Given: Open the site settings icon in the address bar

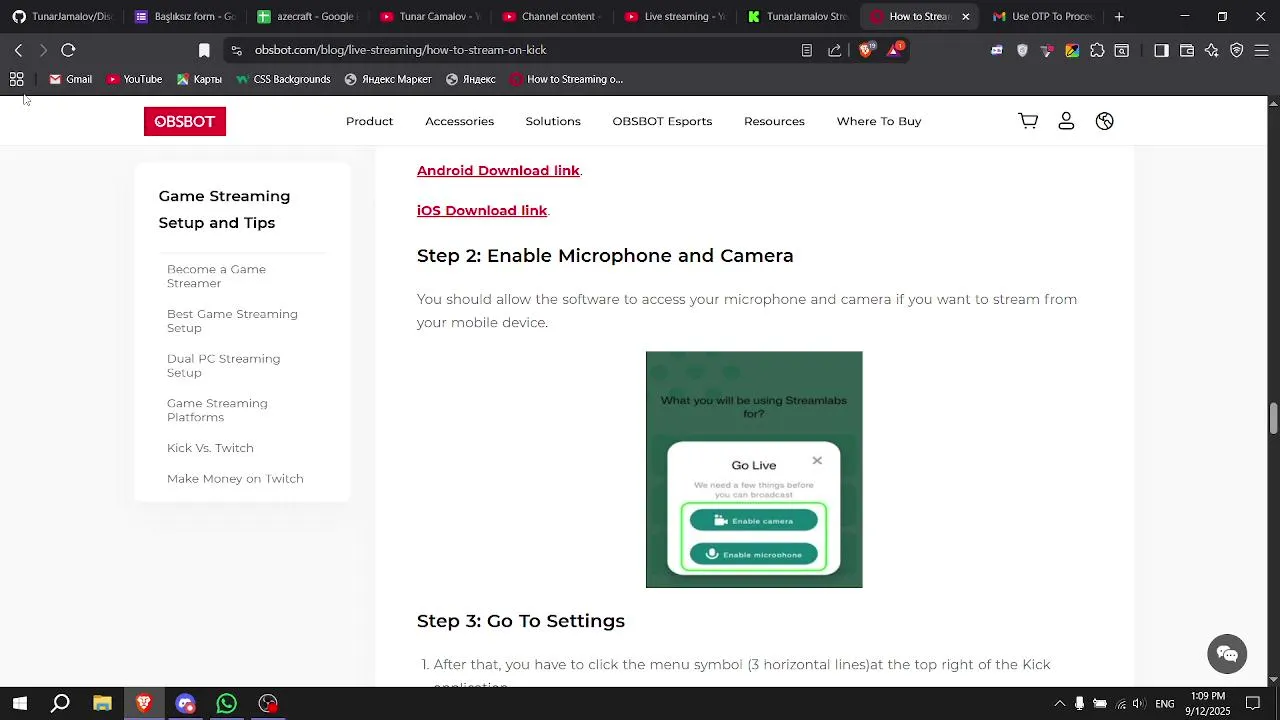Looking at the screenshot, I should pyautogui.click(x=235, y=50).
